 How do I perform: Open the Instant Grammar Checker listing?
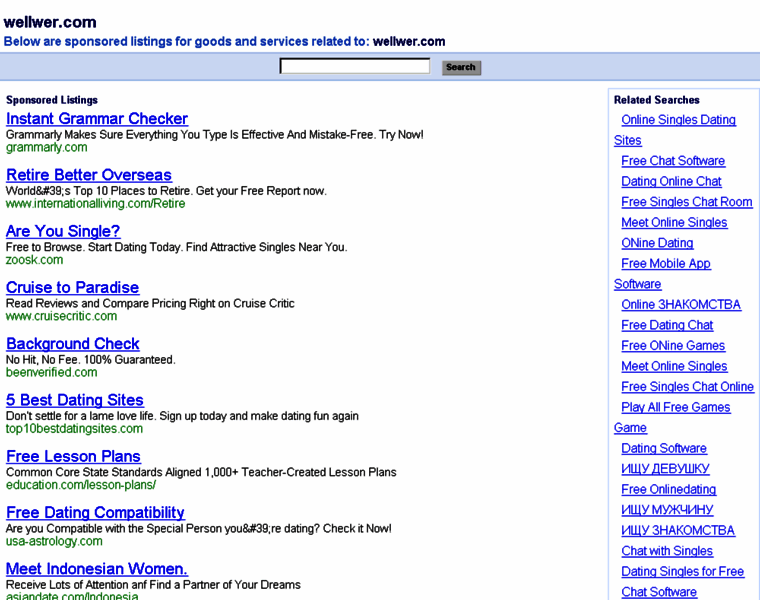(97, 119)
